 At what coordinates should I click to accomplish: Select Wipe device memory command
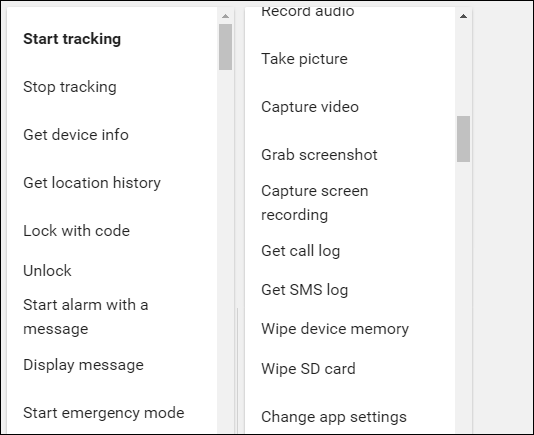335,329
